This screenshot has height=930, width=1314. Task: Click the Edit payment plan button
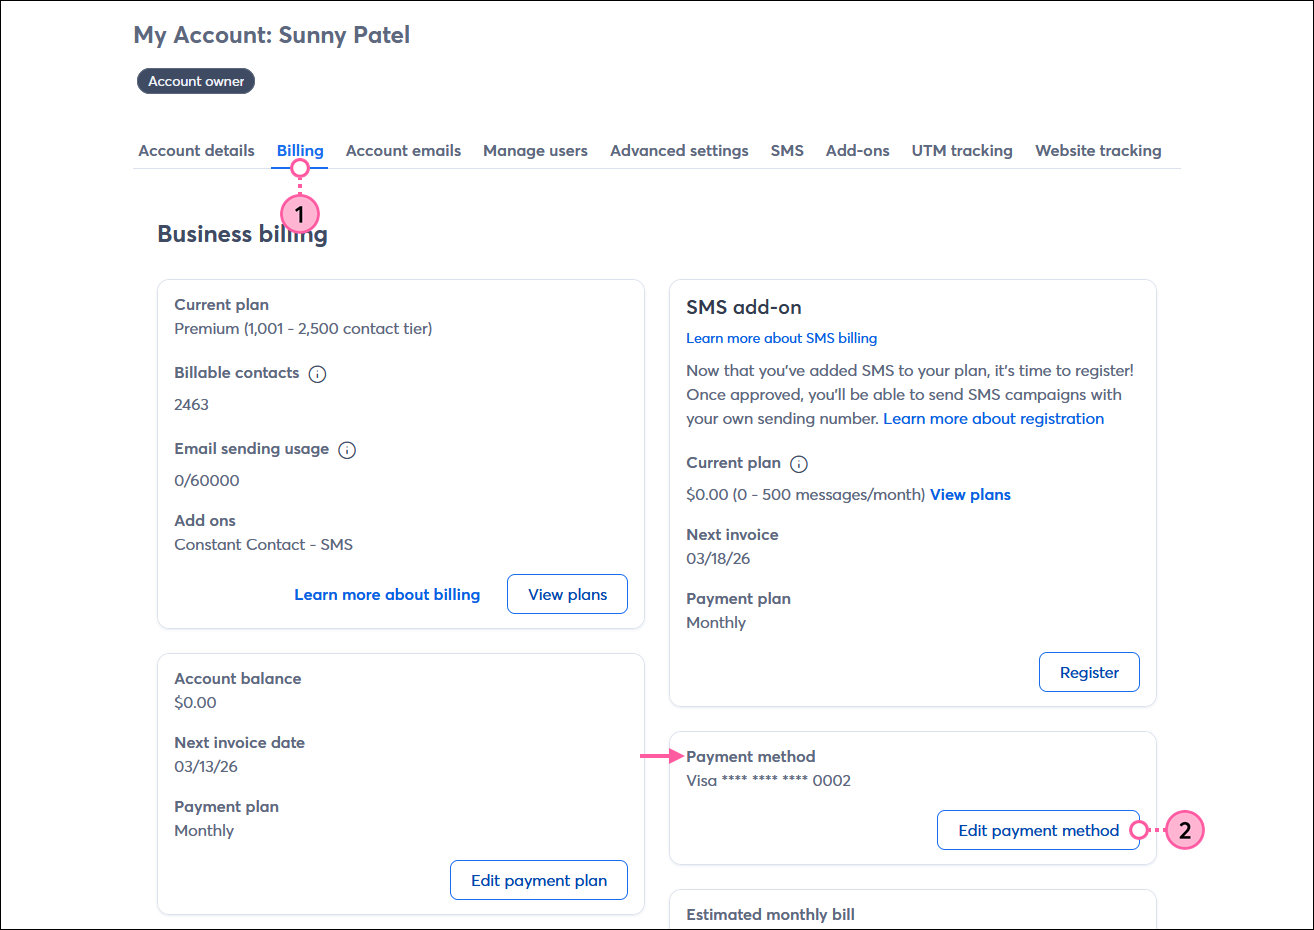tap(538, 880)
